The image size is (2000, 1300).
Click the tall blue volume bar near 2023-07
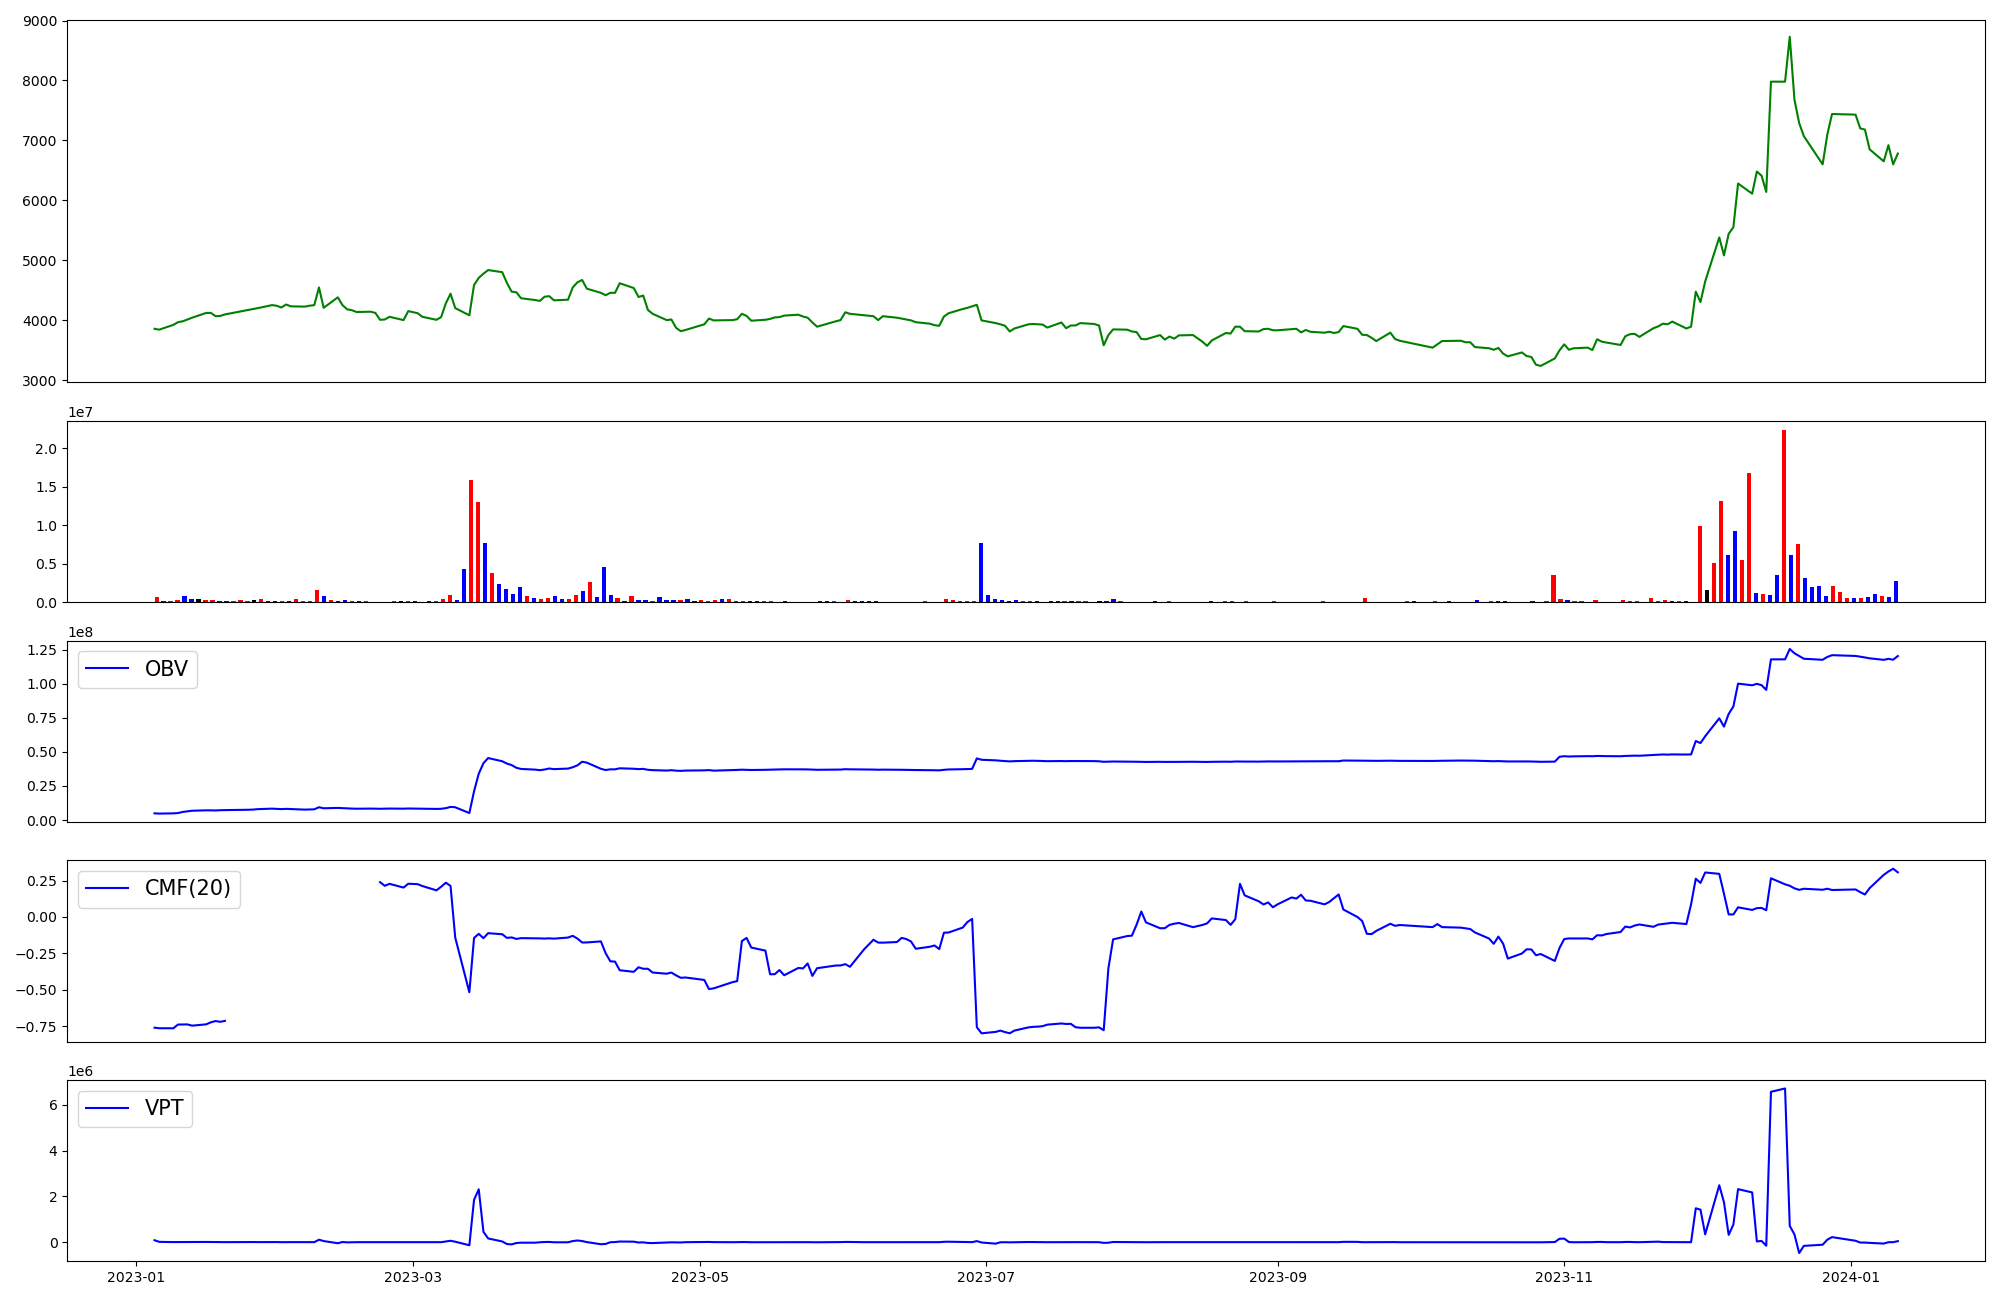pyautogui.click(x=981, y=572)
